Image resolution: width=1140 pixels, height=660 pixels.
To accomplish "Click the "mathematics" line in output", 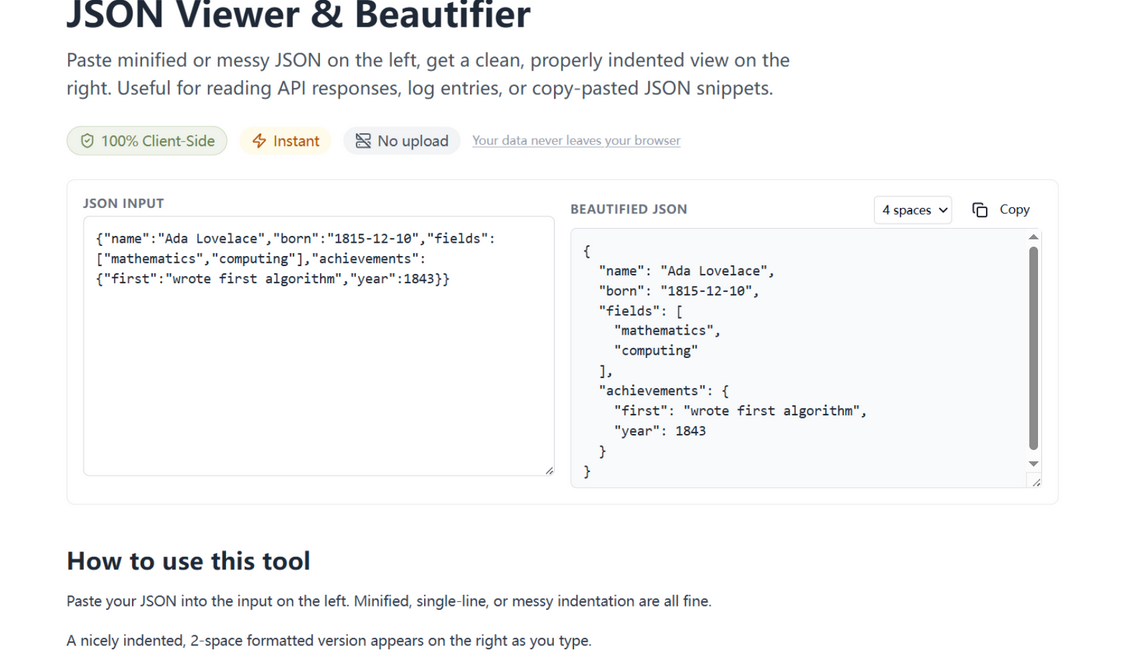I will 667,331.
